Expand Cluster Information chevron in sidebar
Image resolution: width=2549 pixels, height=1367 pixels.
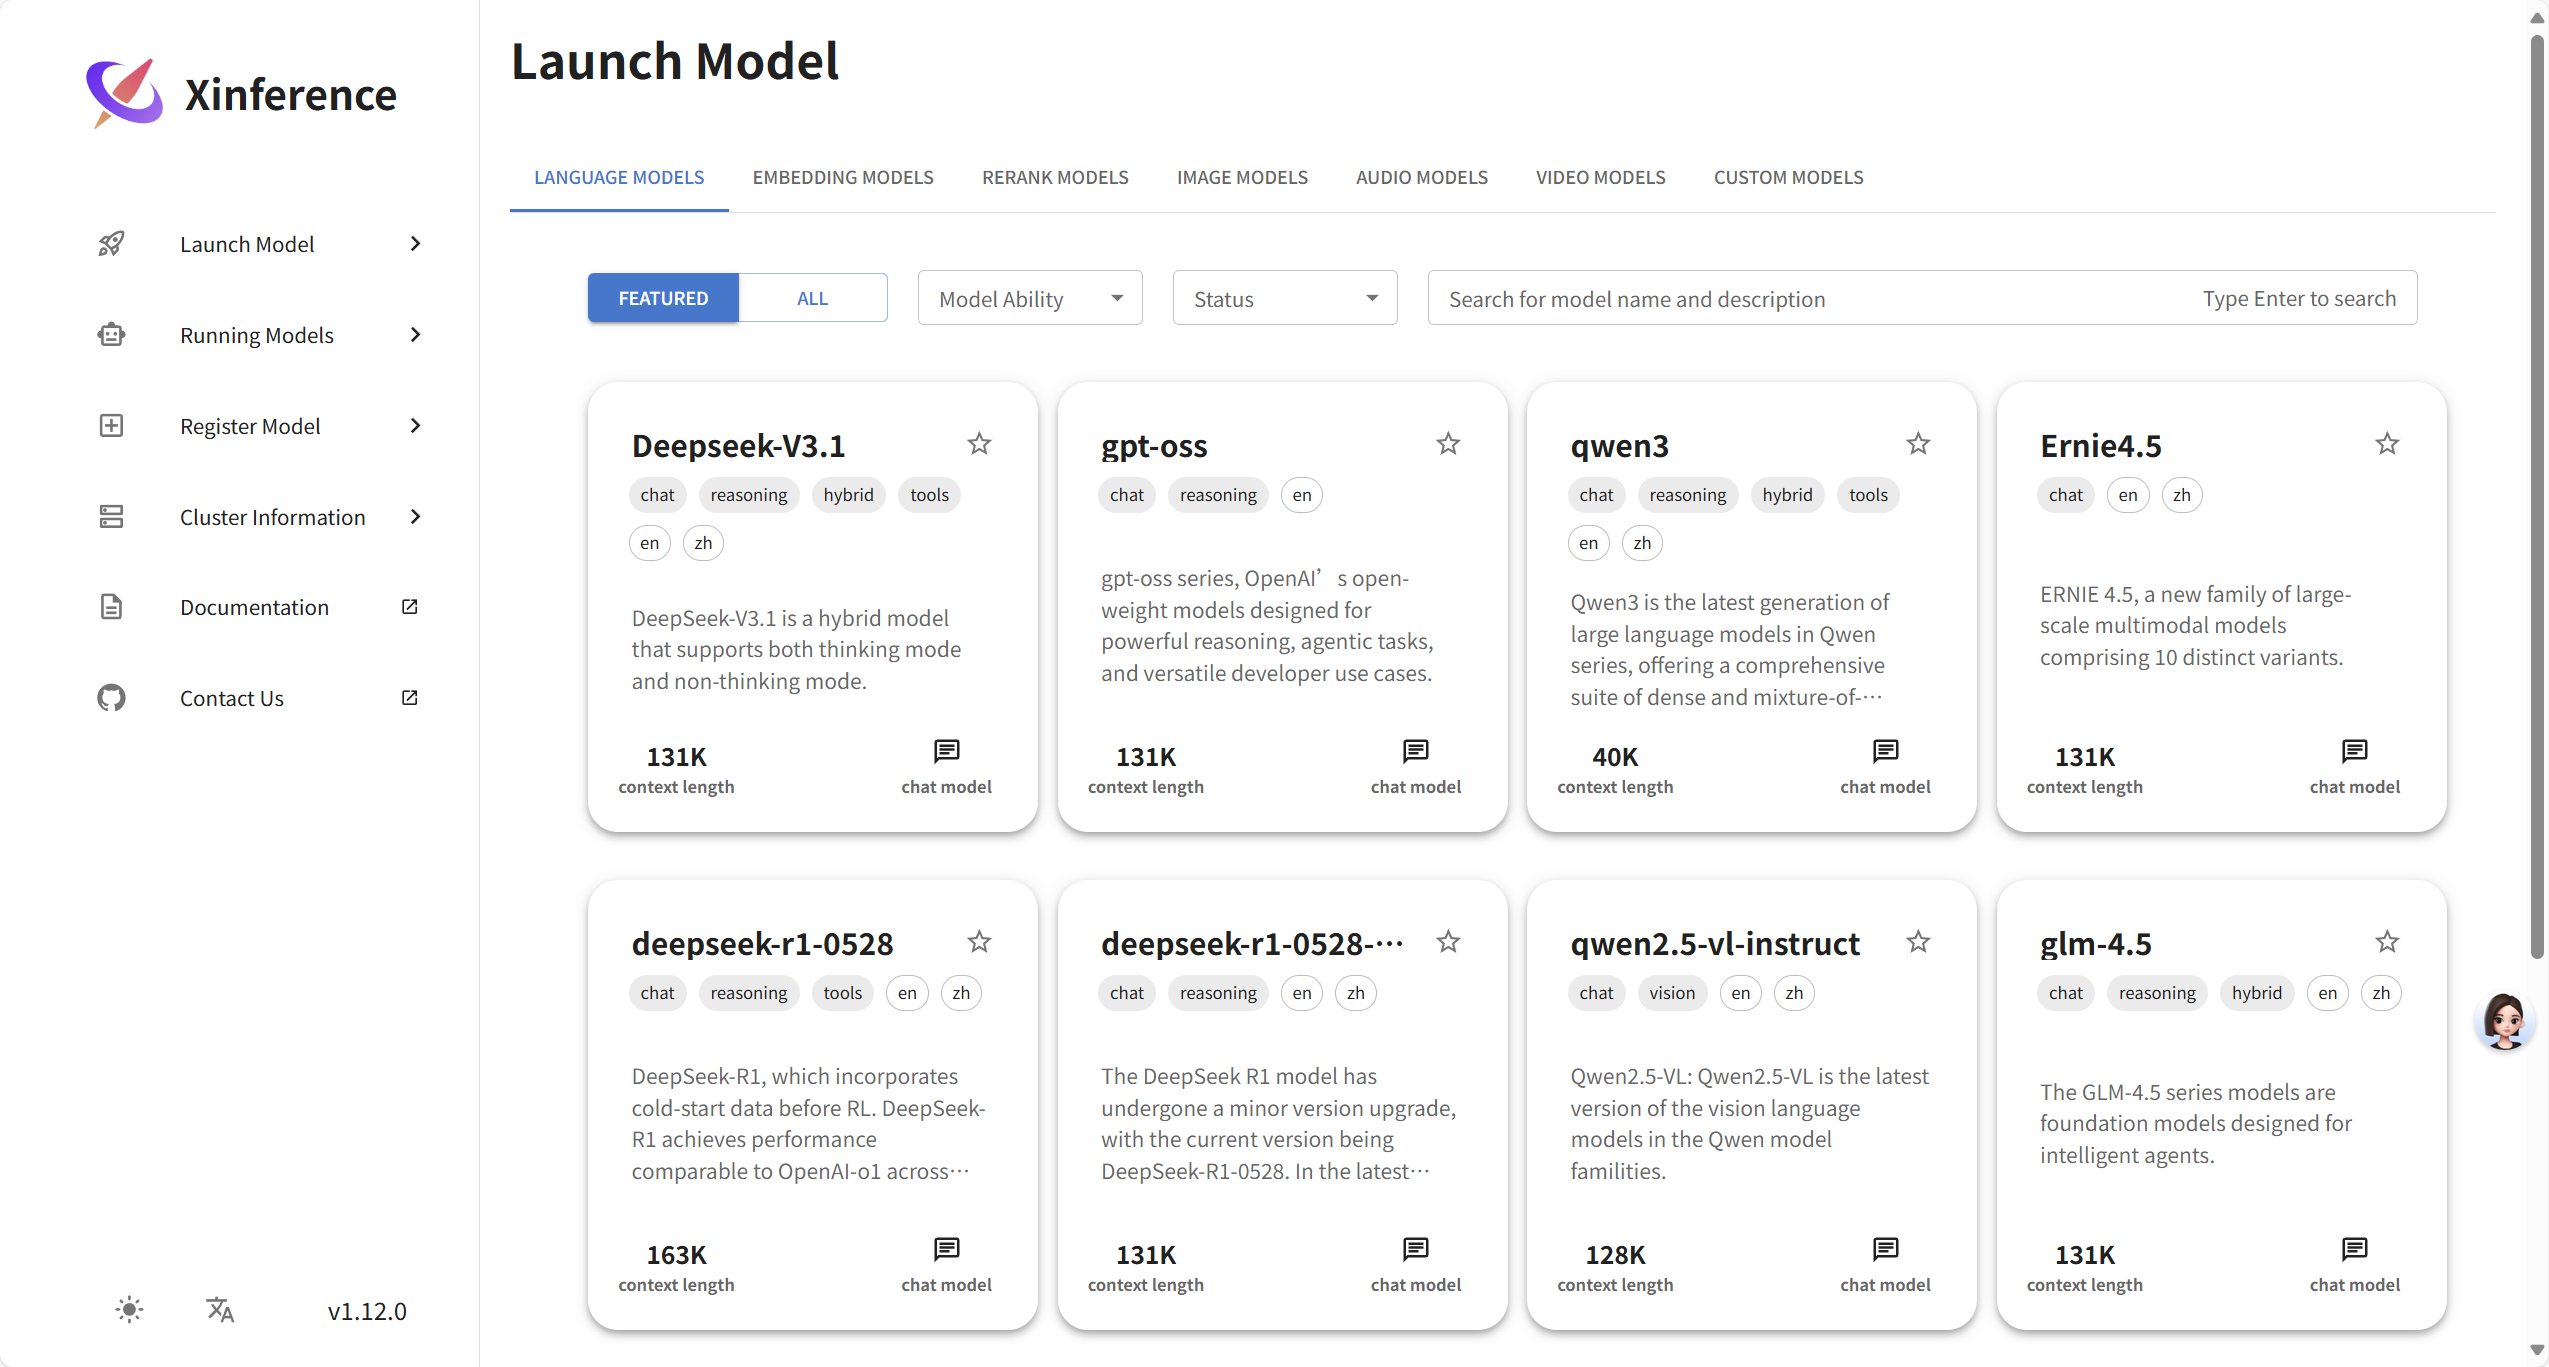coord(416,517)
